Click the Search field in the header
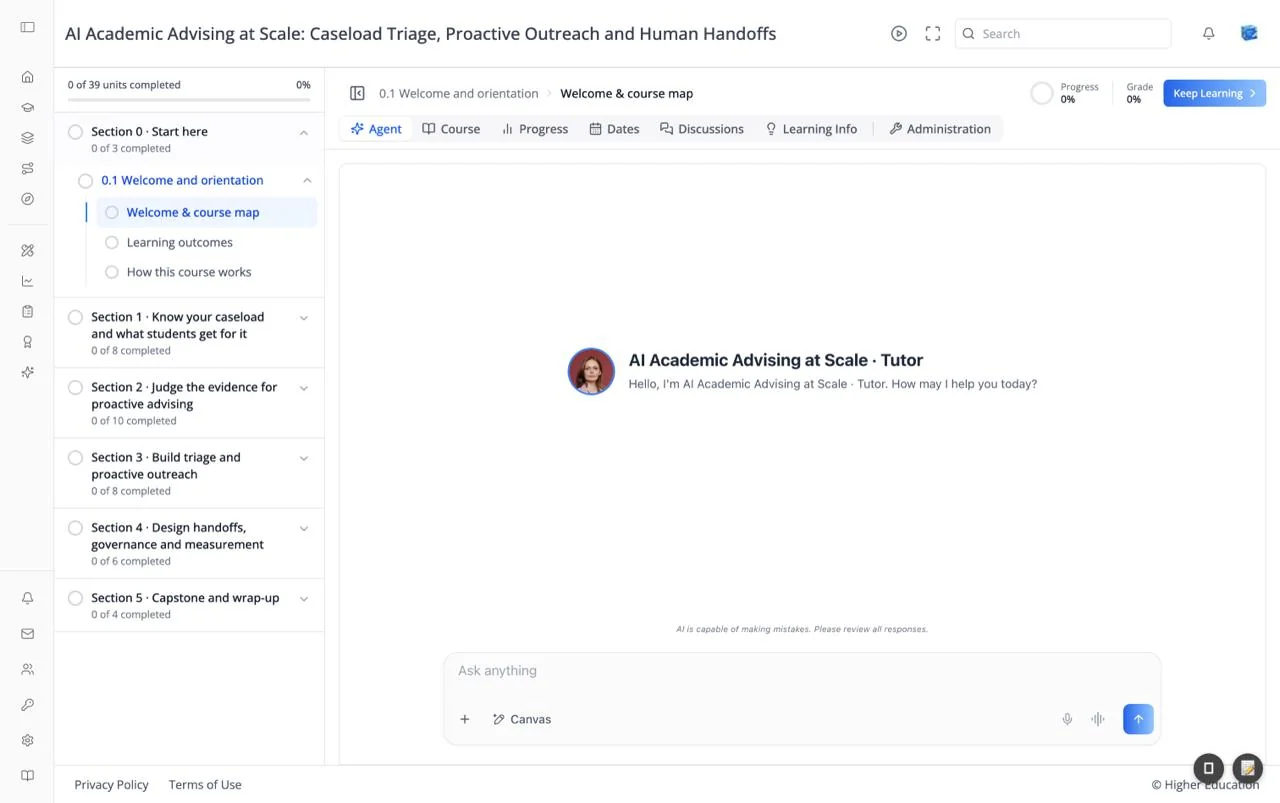This screenshot has height=803, width=1280. point(1063,34)
